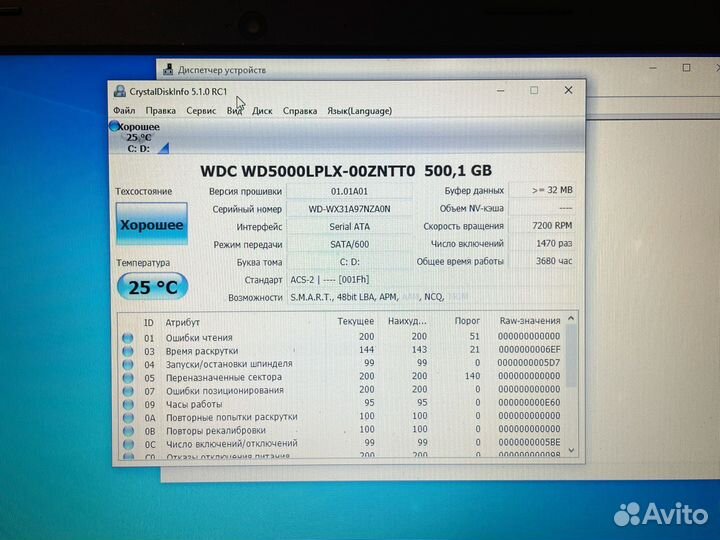Open the Справка menu
This screenshot has height=540, width=720.
pos(300,111)
